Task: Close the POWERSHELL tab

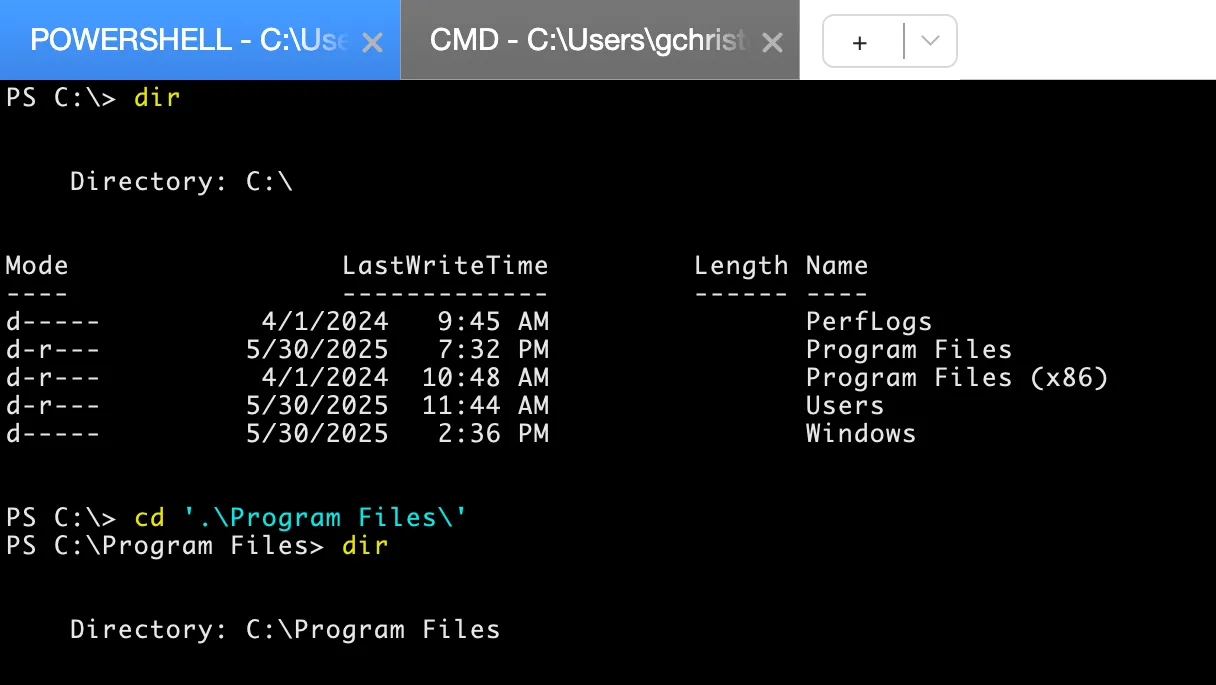Action: (x=372, y=42)
